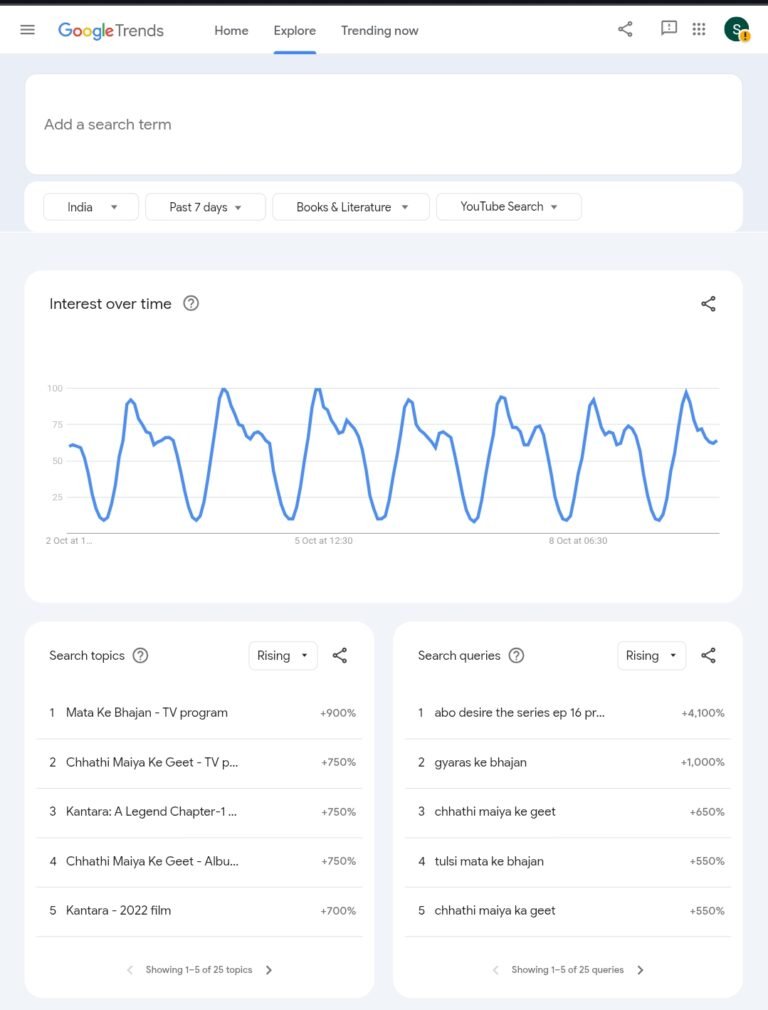
Task: Share the Interest over time chart
Action: point(708,303)
